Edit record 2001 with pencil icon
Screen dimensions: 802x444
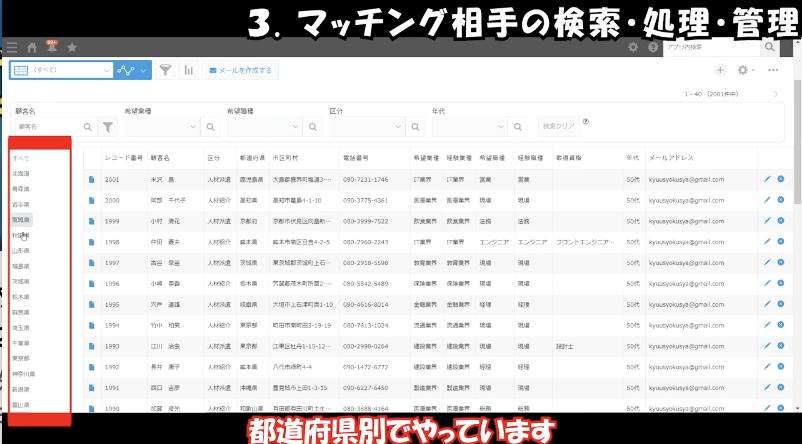[767, 179]
